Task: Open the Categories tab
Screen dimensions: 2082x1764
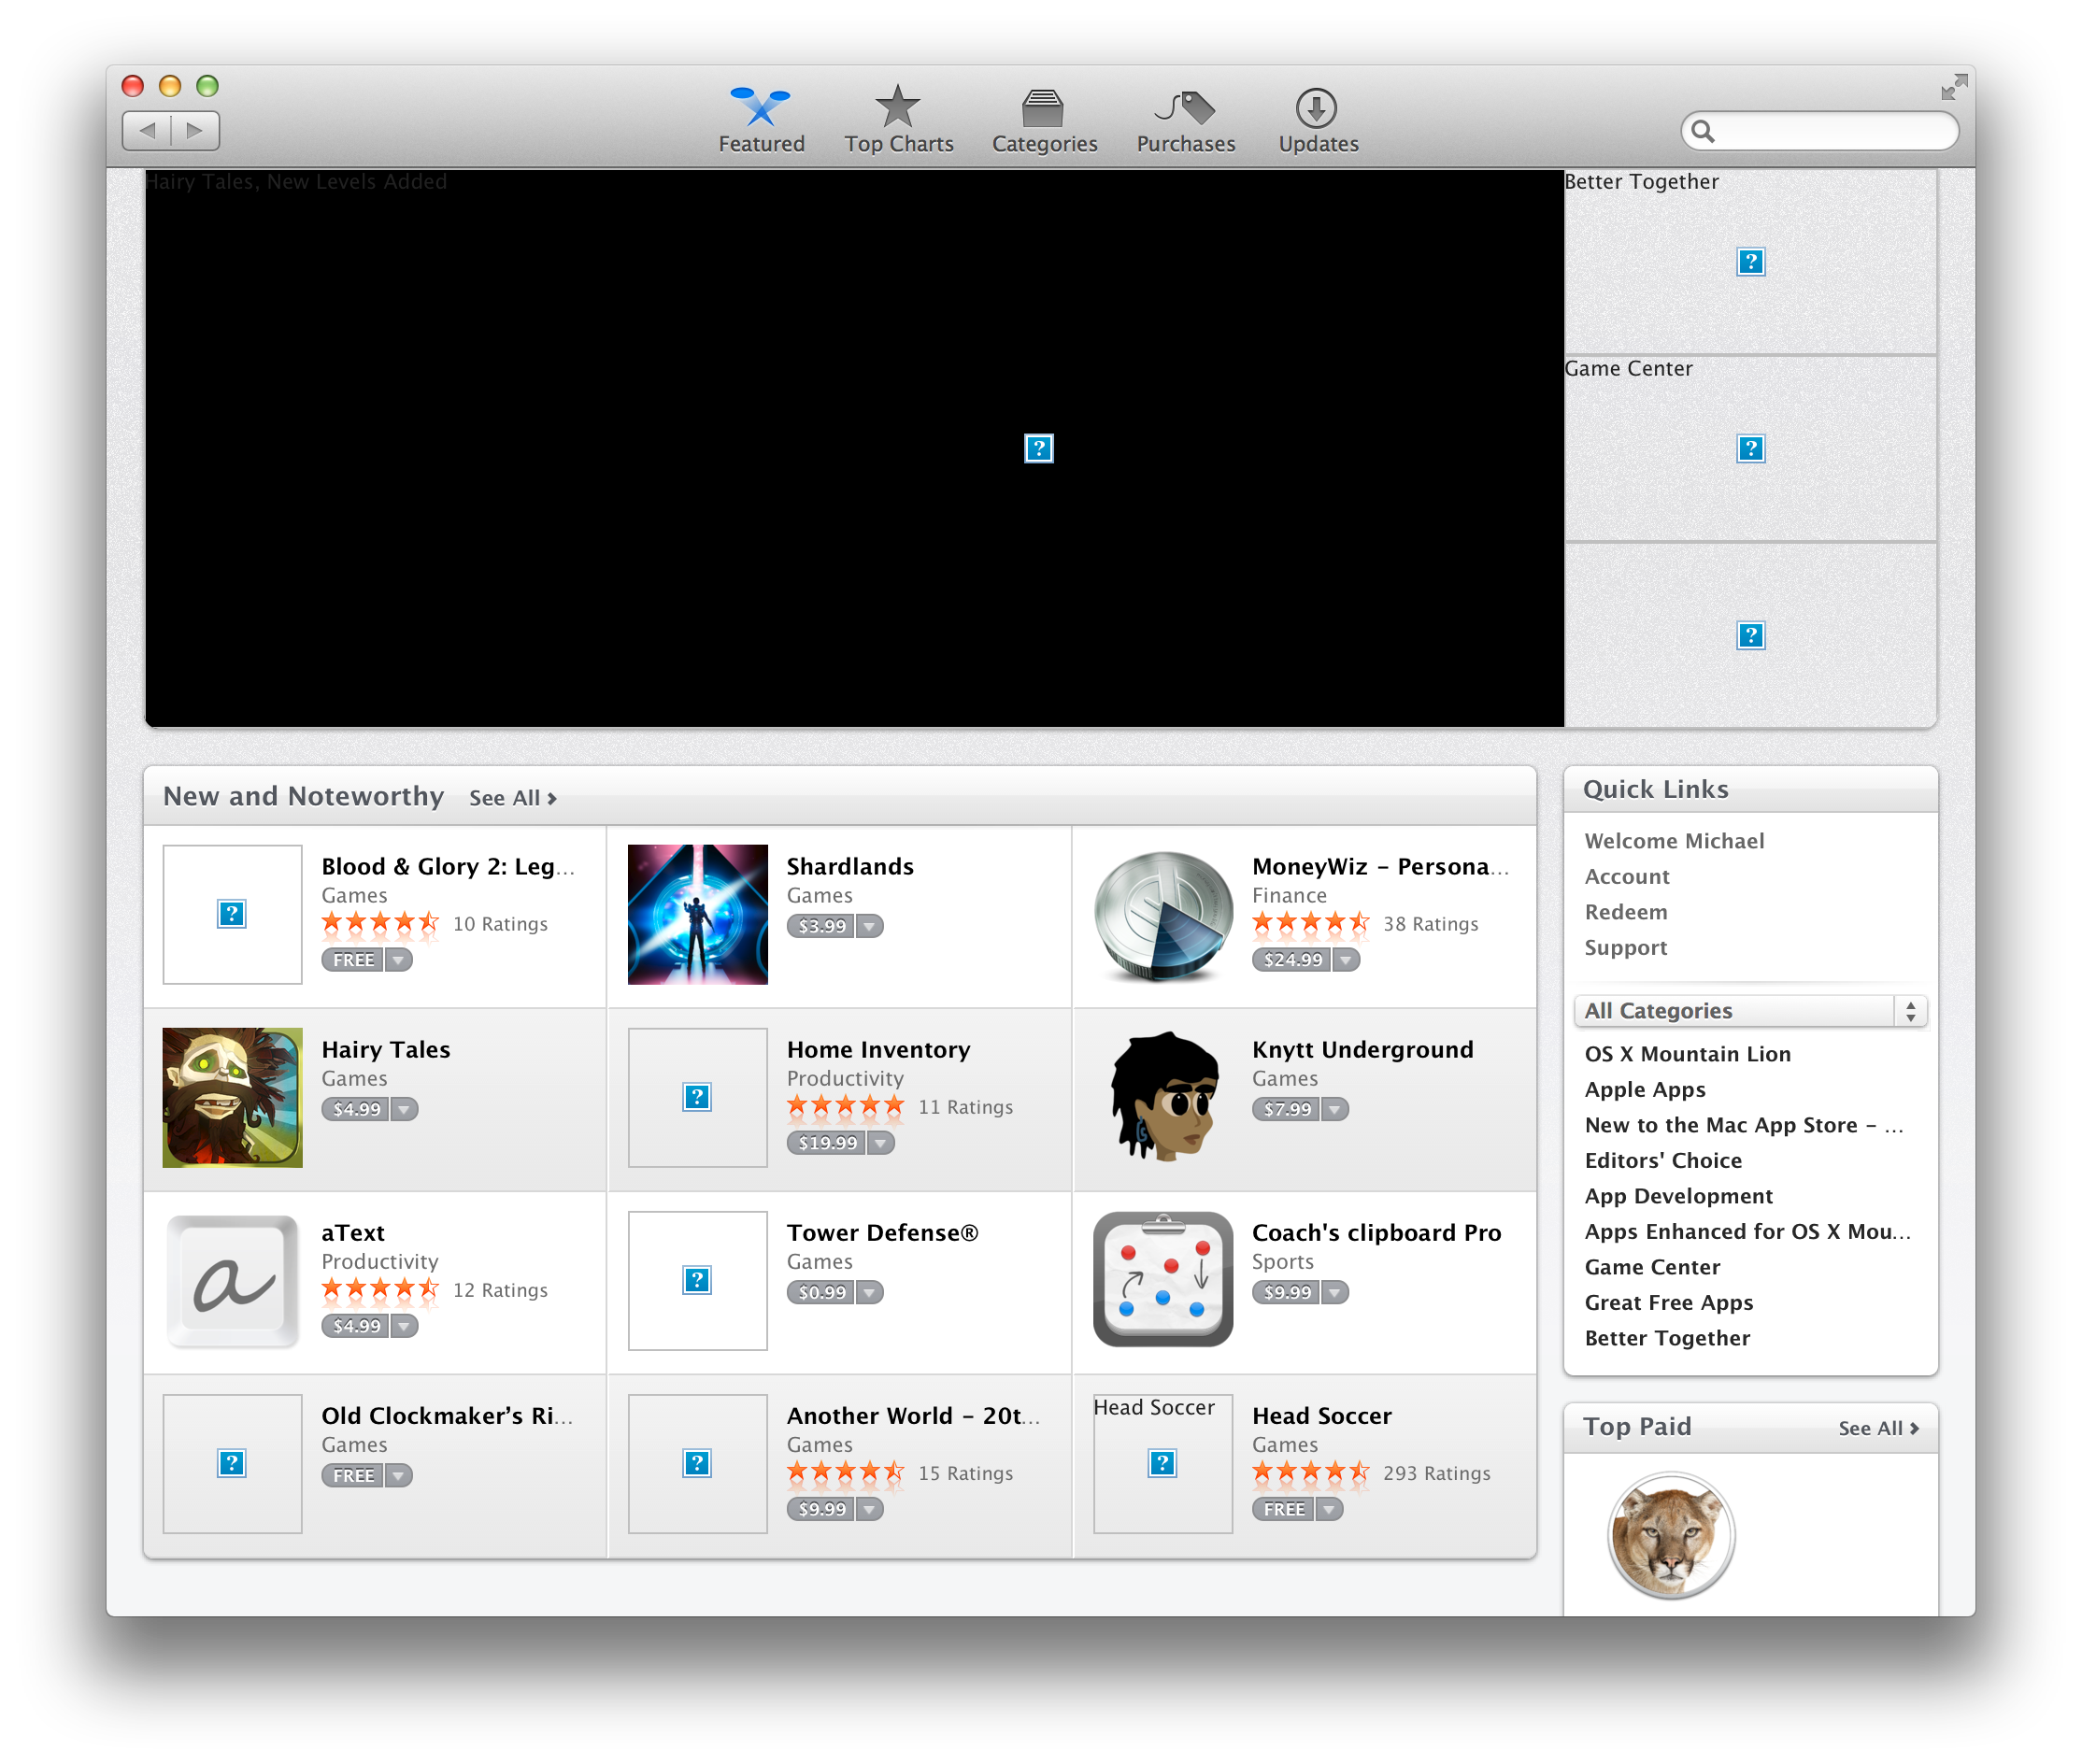Action: 1044,119
